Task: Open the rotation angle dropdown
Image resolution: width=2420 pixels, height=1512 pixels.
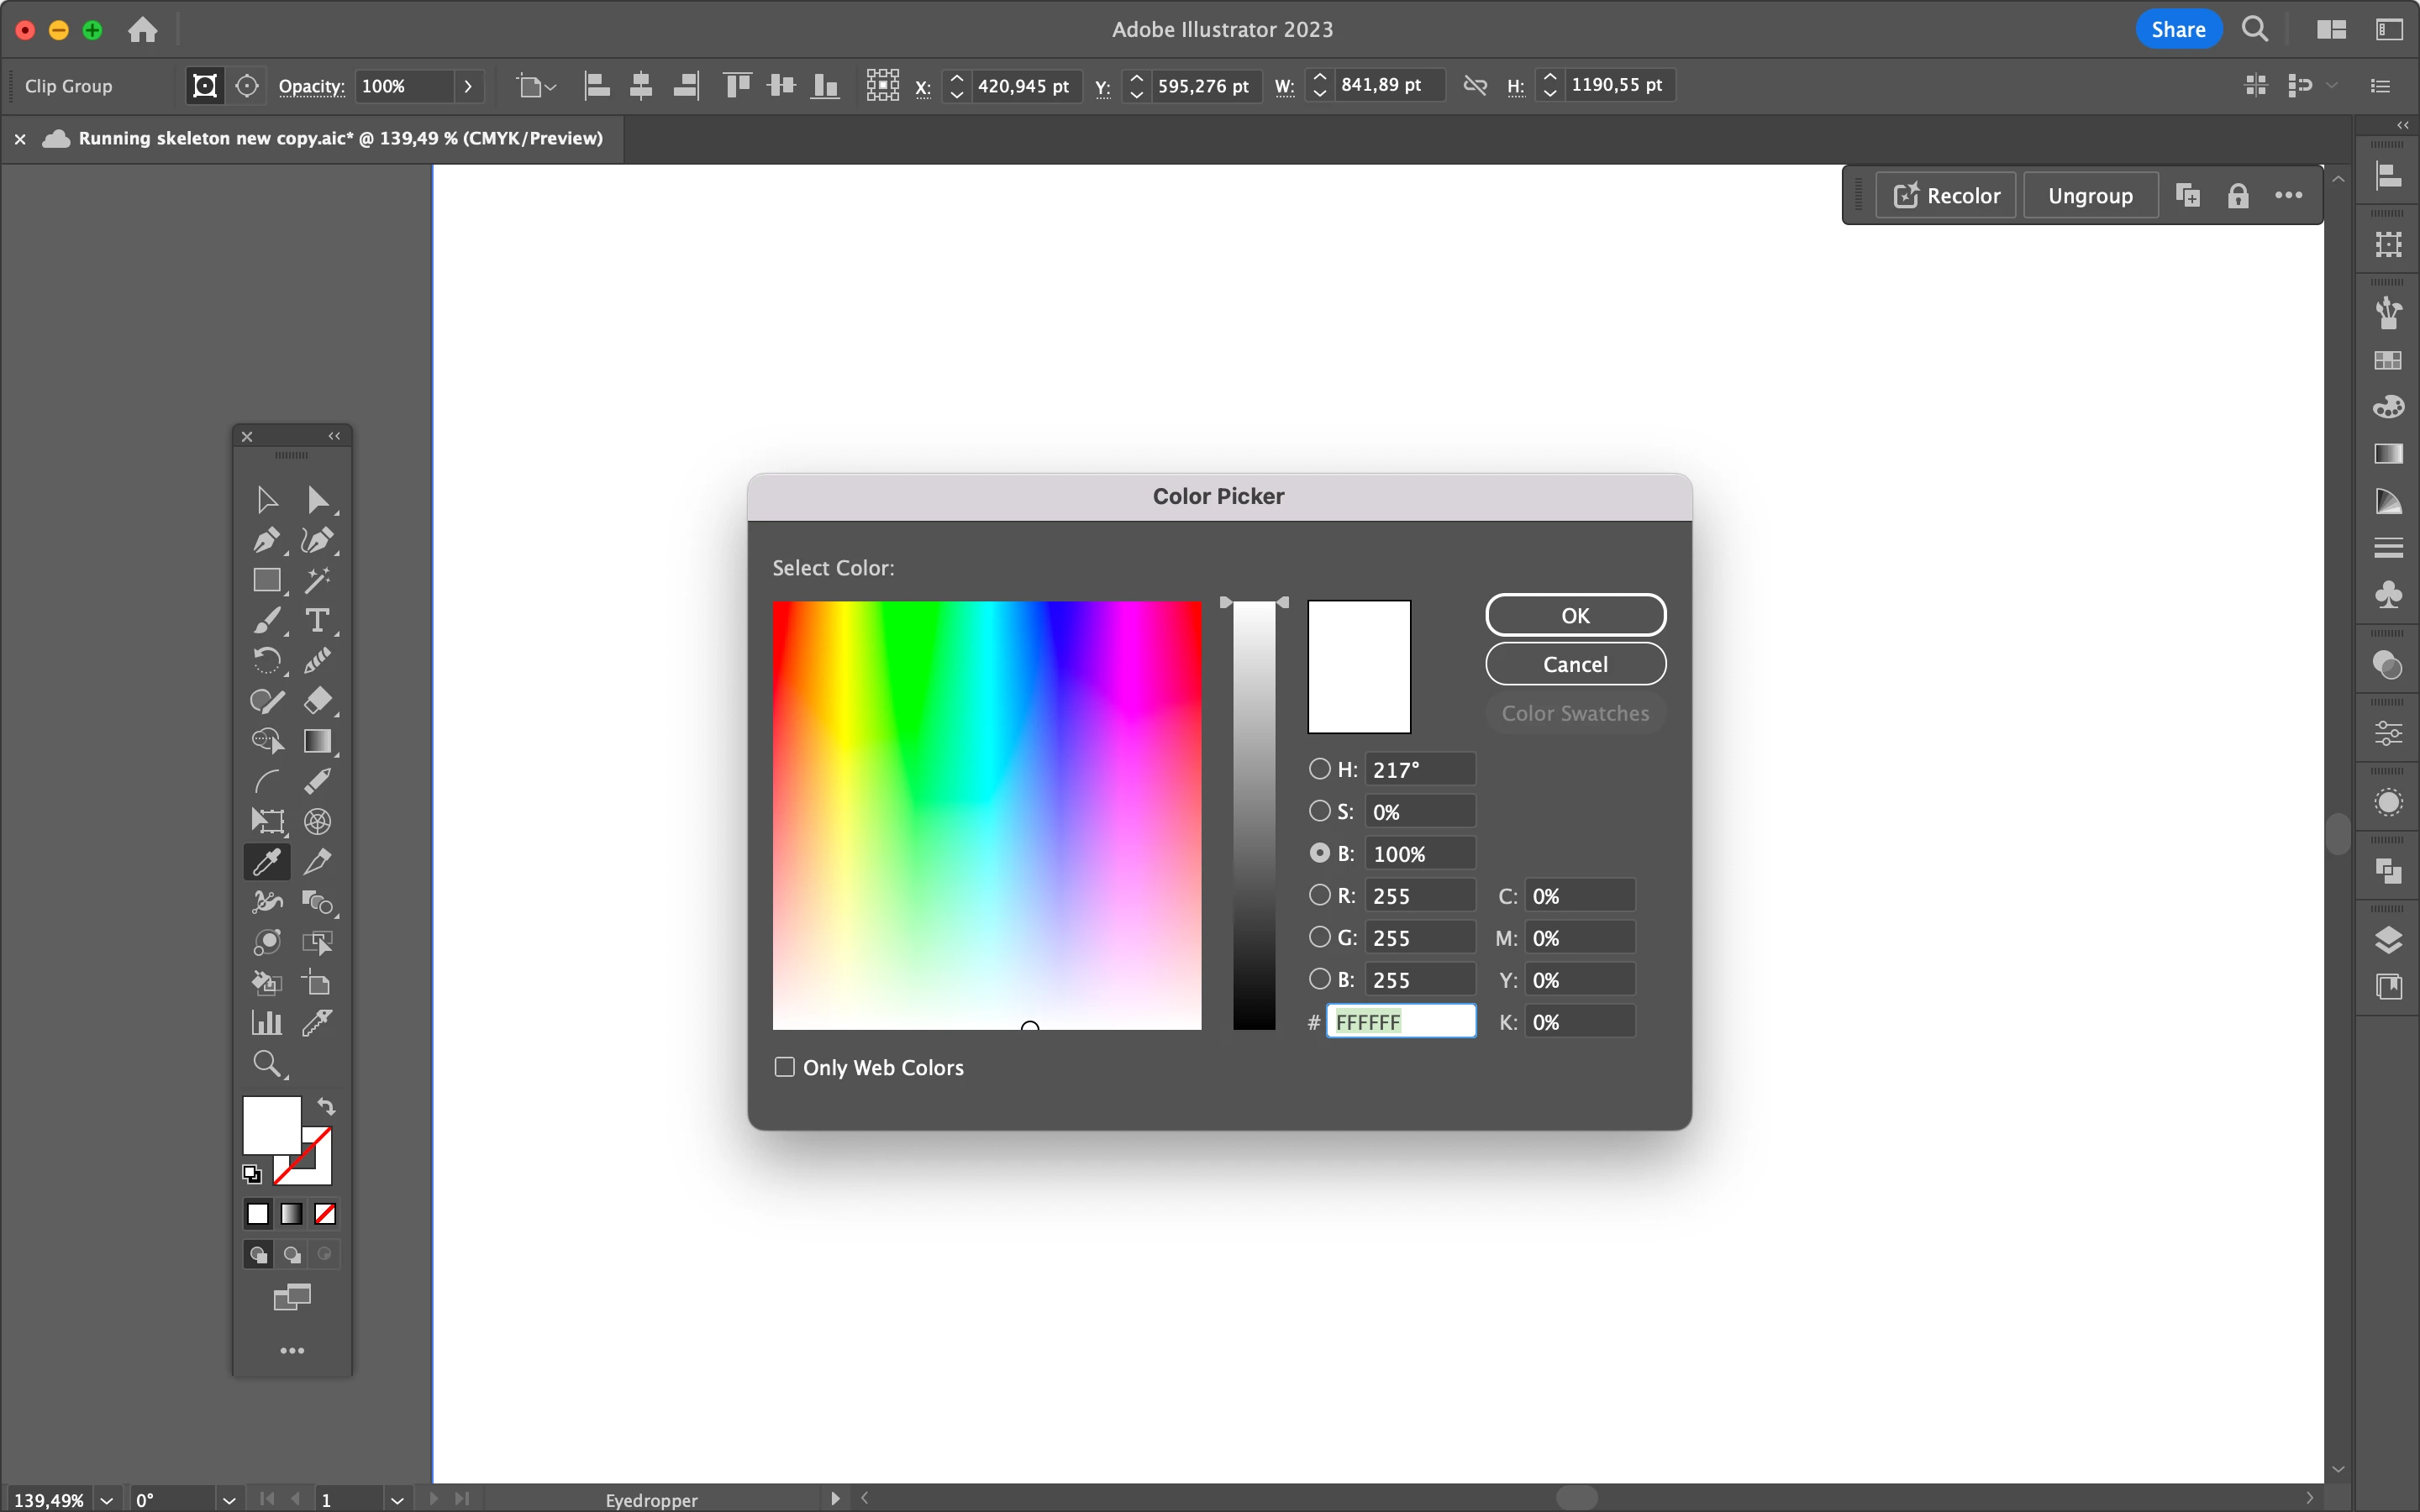Action: [228, 1499]
